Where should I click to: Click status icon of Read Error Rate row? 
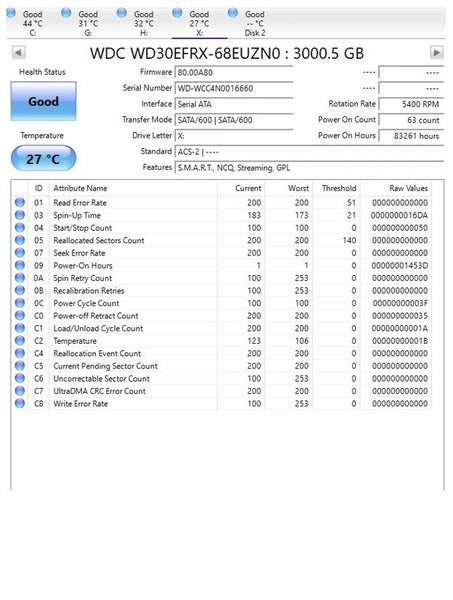pos(20,202)
